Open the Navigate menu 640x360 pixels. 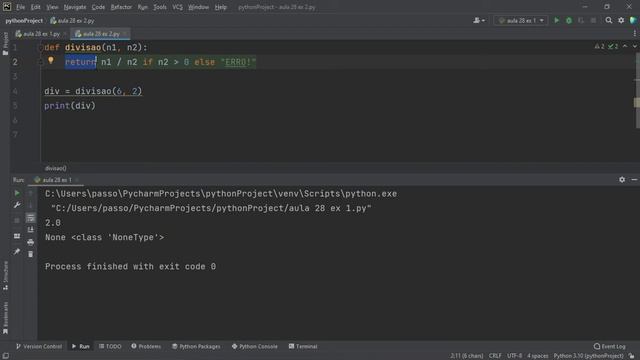point(75,7)
